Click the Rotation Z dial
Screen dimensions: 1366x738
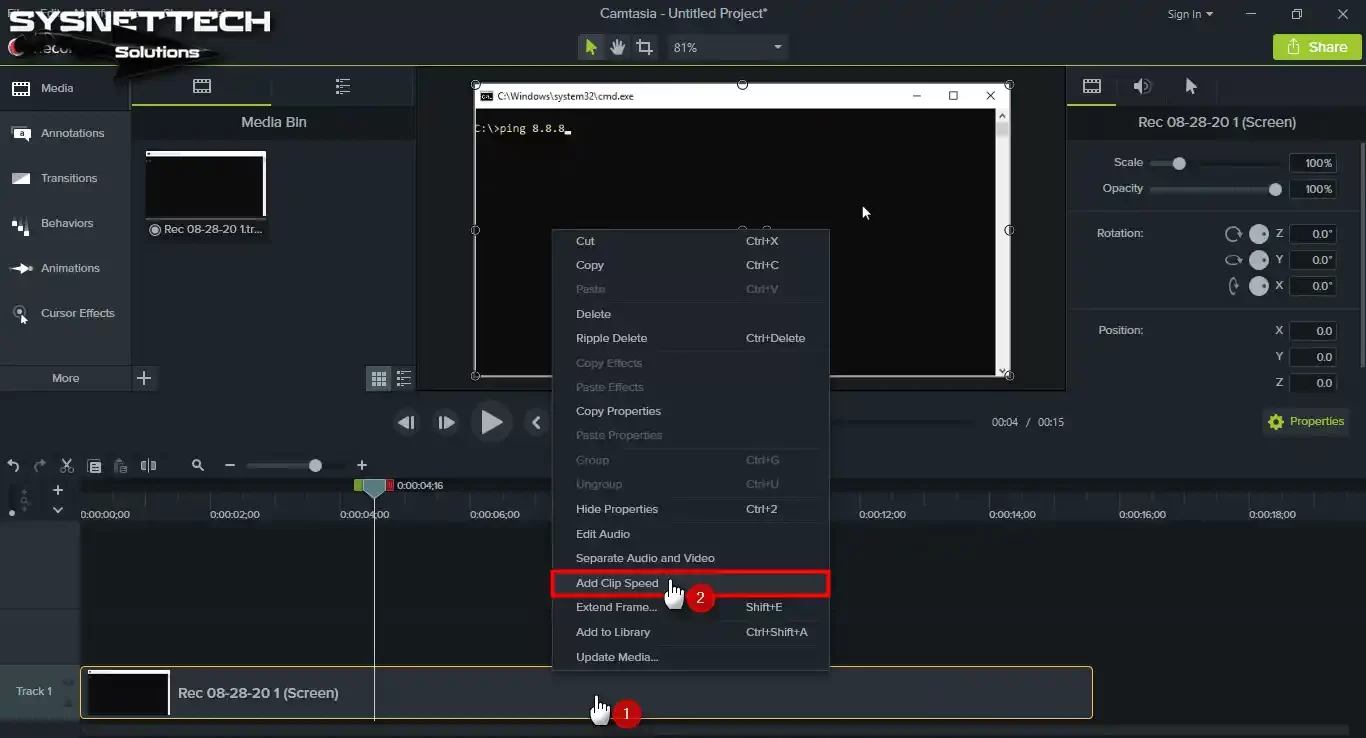pyautogui.click(x=1259, y=234)
